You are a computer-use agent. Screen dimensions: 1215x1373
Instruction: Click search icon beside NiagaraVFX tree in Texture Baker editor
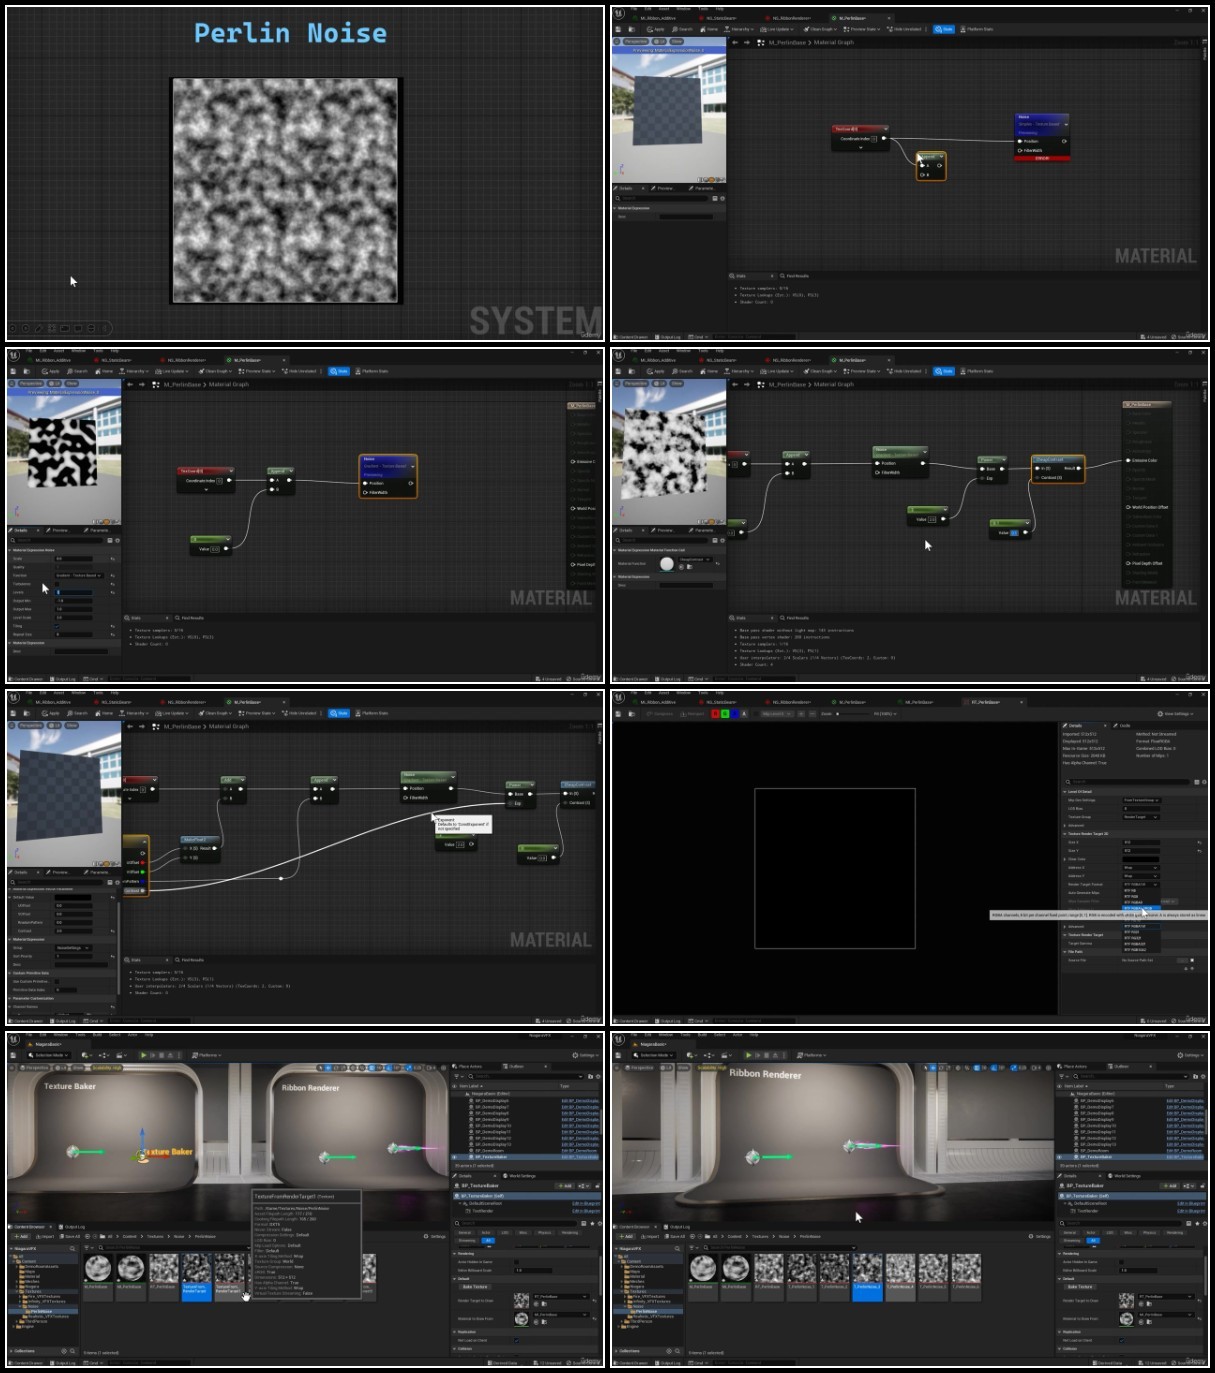pyautogui.click(x=73, y=1248)
